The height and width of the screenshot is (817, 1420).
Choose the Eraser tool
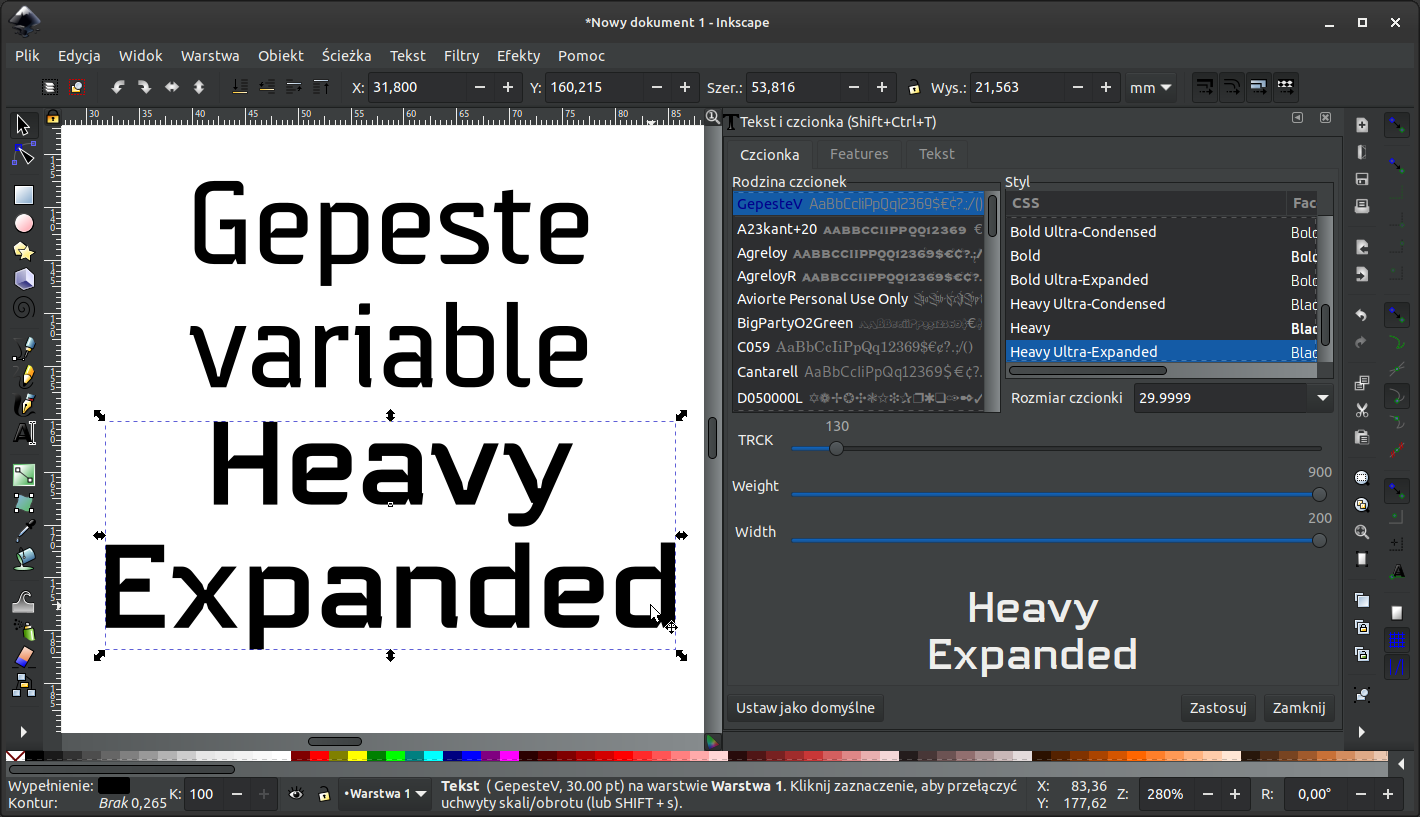coord(24,657)
